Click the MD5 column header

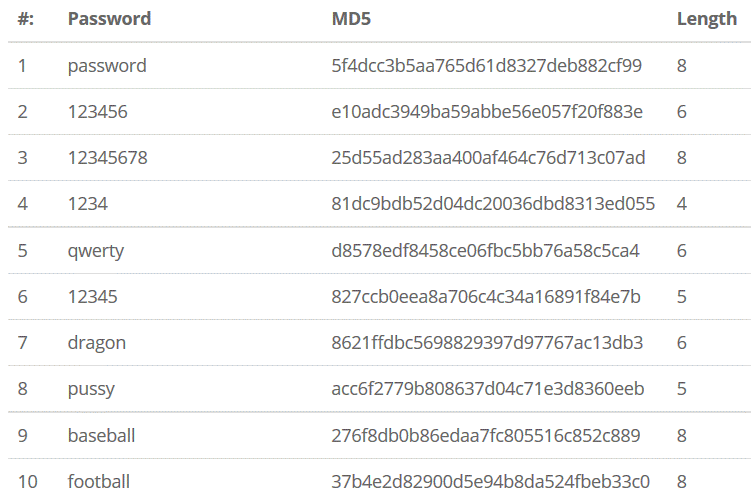coord(351,19)
